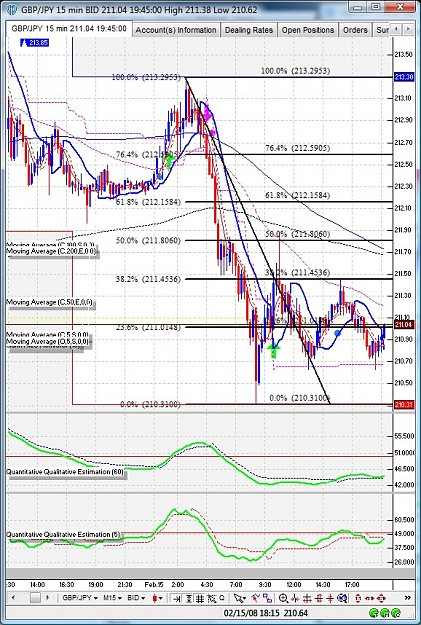
Task: Select the Moving Average (O,5,S,0,0) label
Action: (48, 342)
